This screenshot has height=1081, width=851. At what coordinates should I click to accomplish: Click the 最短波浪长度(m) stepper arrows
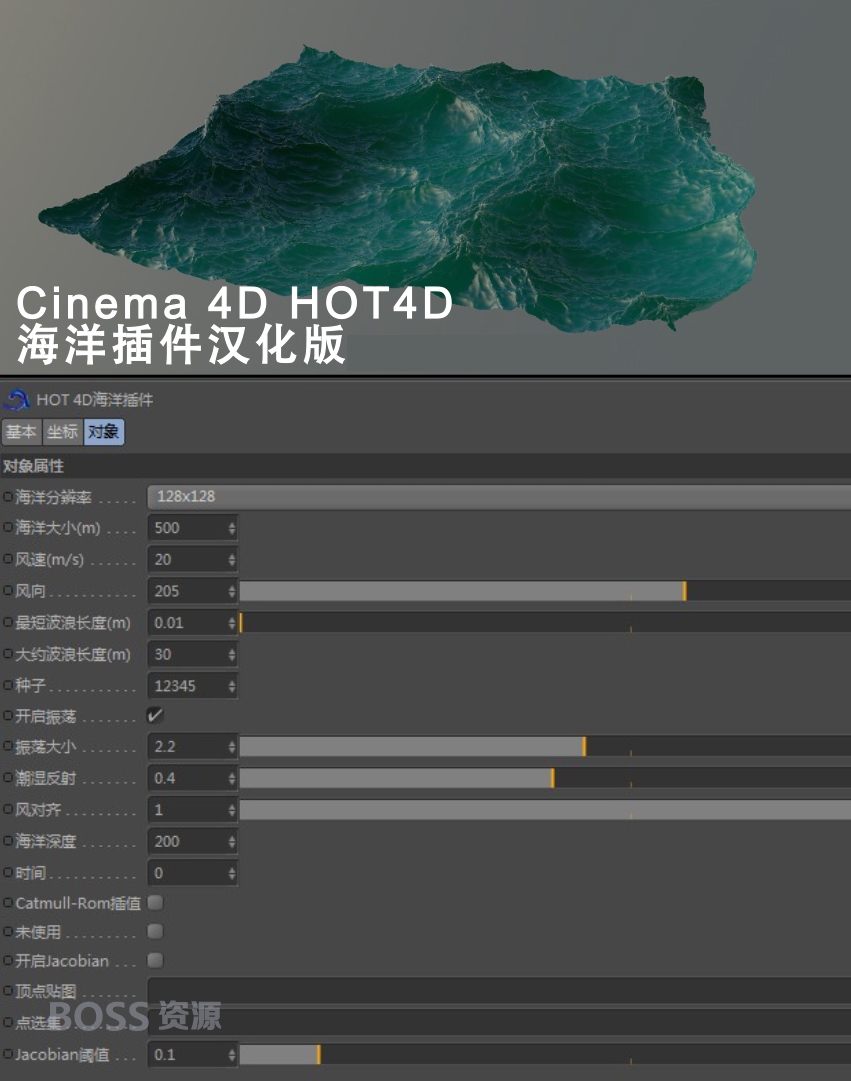(232, 623)
